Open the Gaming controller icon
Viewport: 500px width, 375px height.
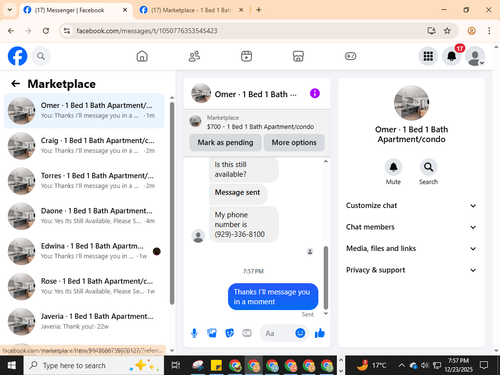350,56
